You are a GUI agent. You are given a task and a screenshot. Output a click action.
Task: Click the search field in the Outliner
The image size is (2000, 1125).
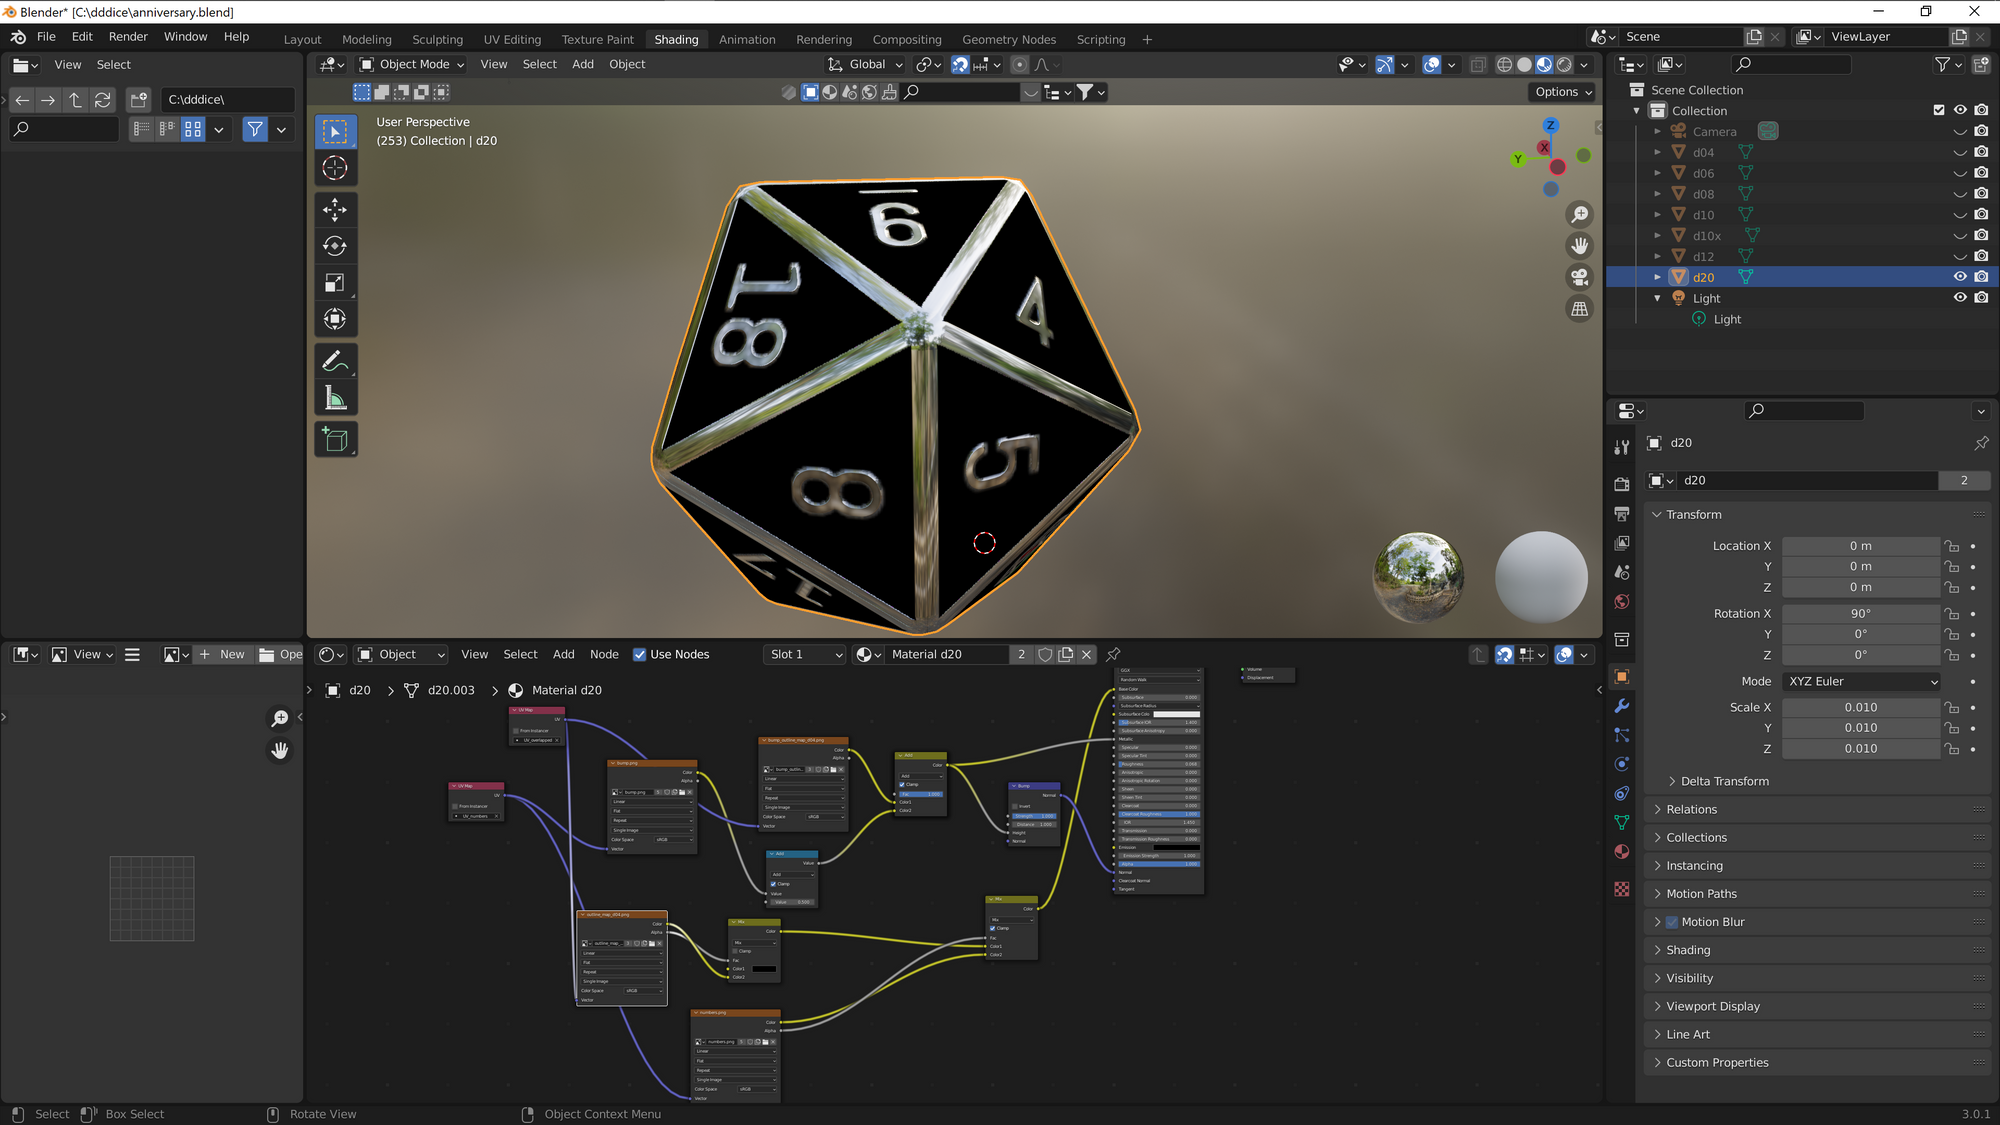click(1790, 64)
